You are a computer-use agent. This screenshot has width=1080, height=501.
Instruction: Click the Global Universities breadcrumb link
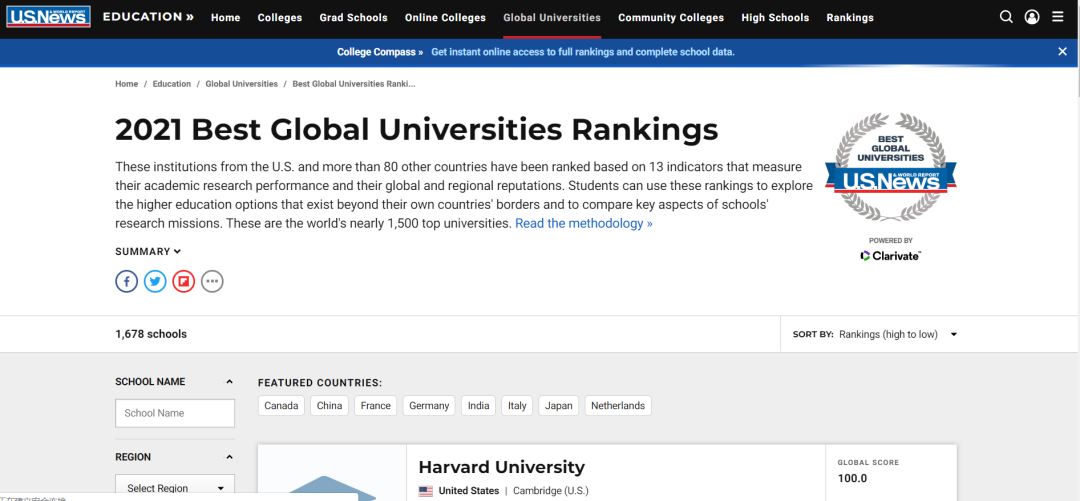coord(242,84)
